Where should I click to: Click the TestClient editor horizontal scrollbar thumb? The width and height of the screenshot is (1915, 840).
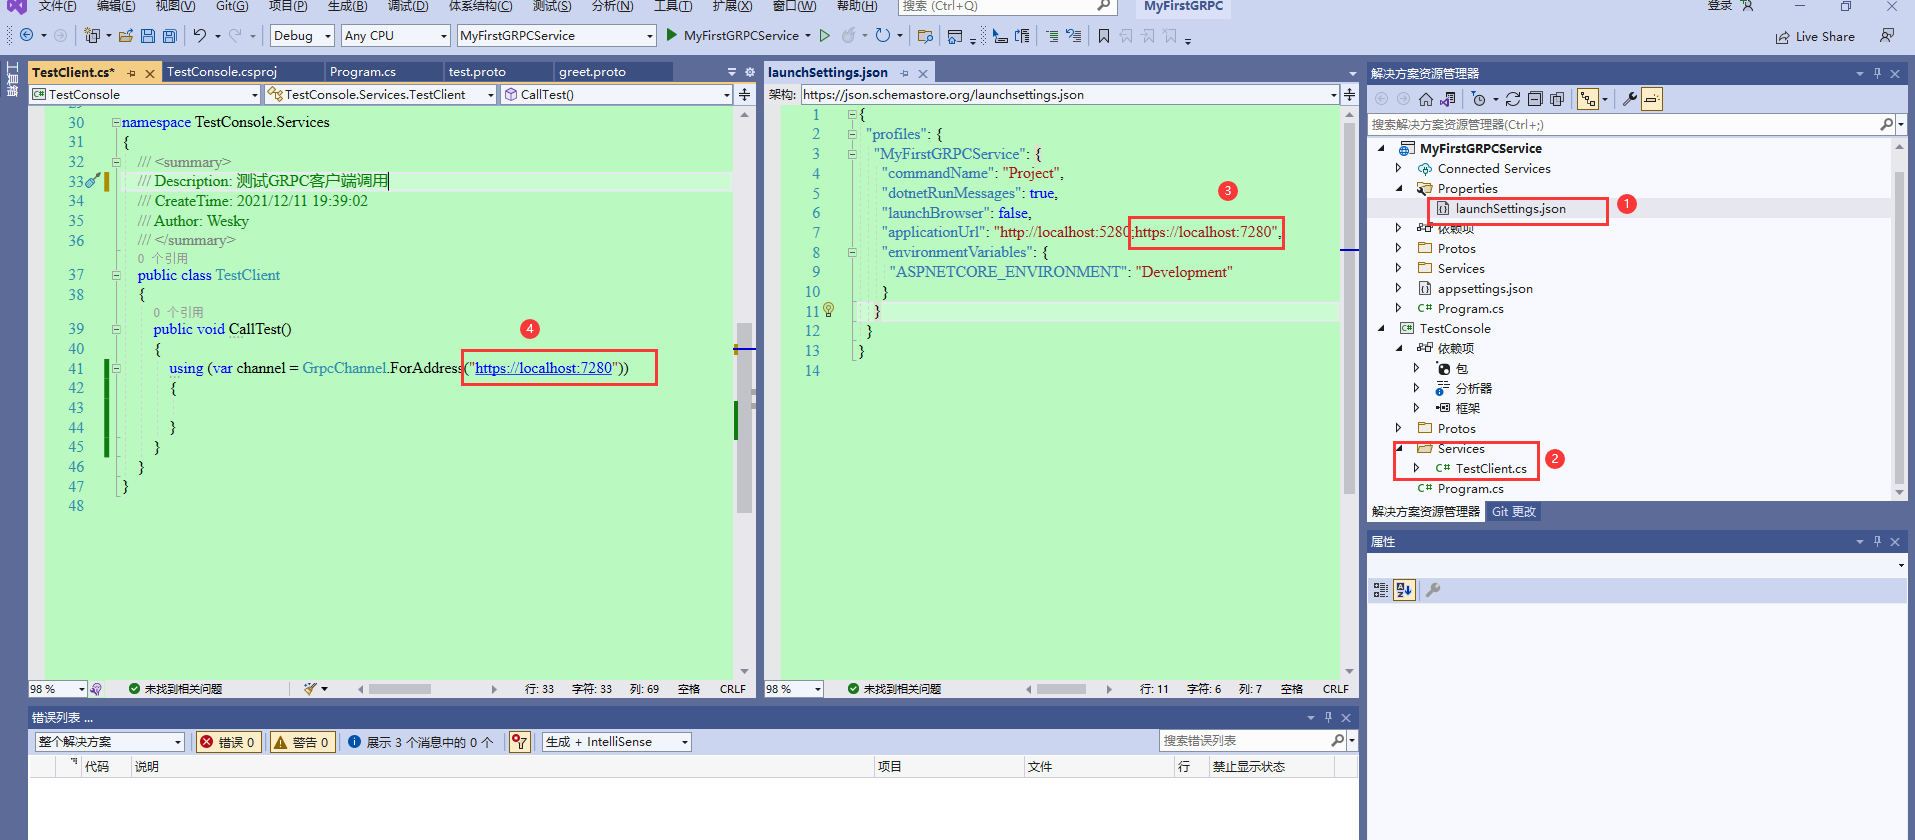[x=400, y=689]
